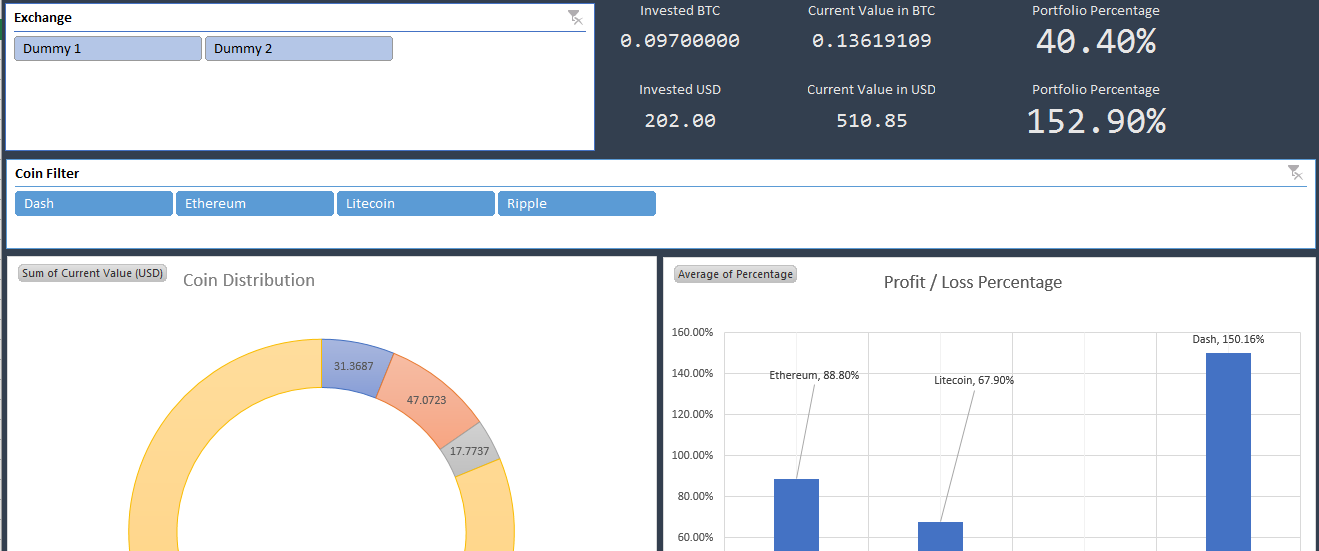This screenshot has height=551, width=1319.
Task: Click the gray donut segment labeled 17.7737
Action: pos(469,451)
